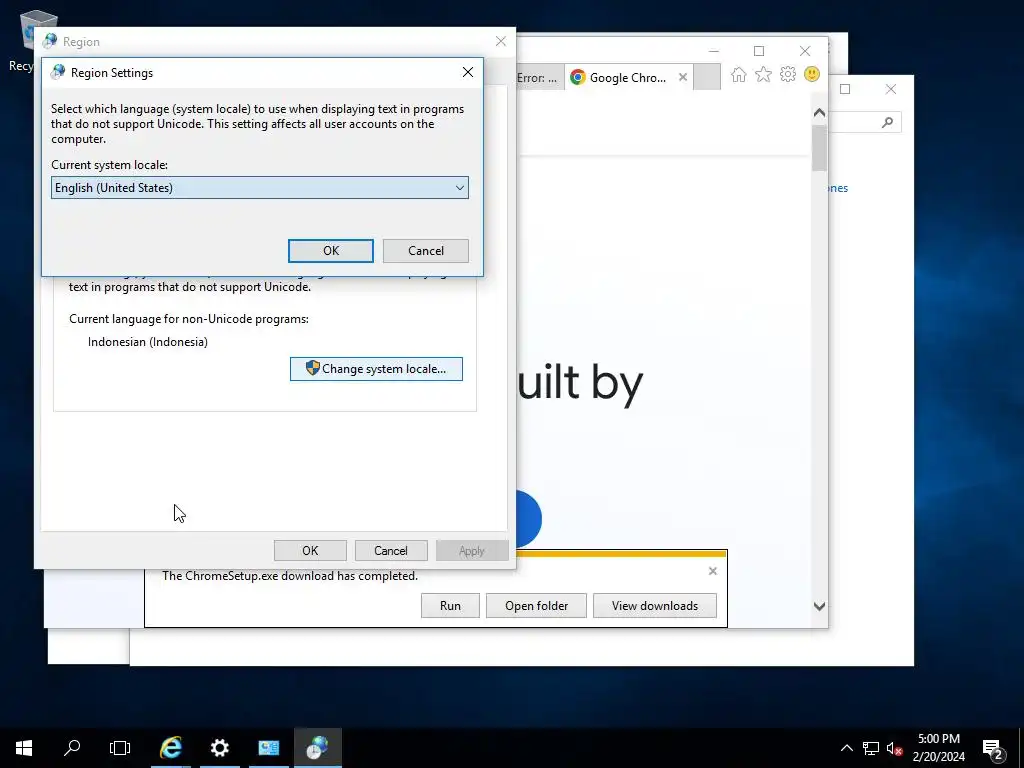Open Task View on taskbar
This screenshot has width=1024, height=768.
pyautogui.click(x=120, y=748)
